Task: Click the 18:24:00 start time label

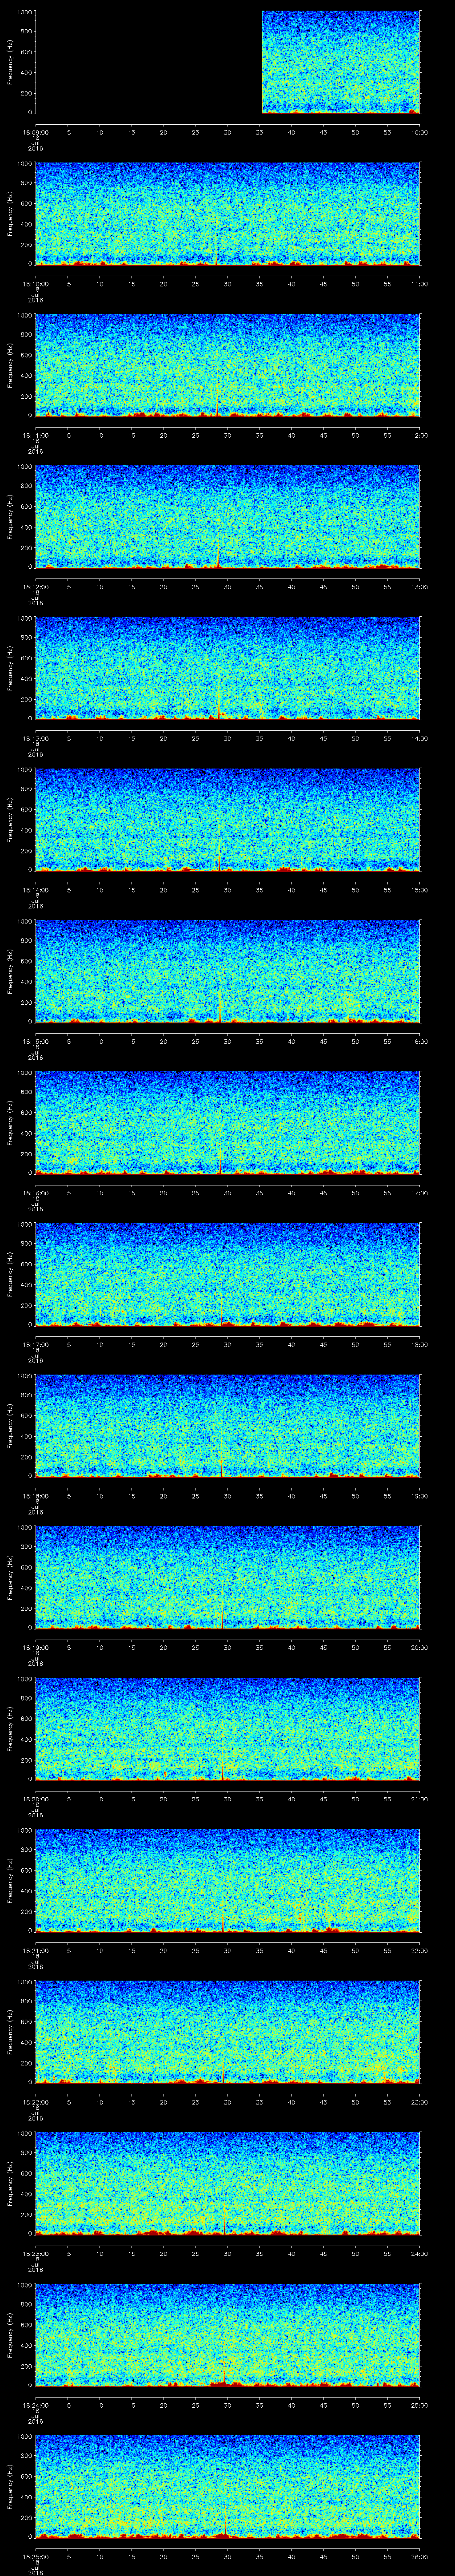Action: pos(35,2405)
